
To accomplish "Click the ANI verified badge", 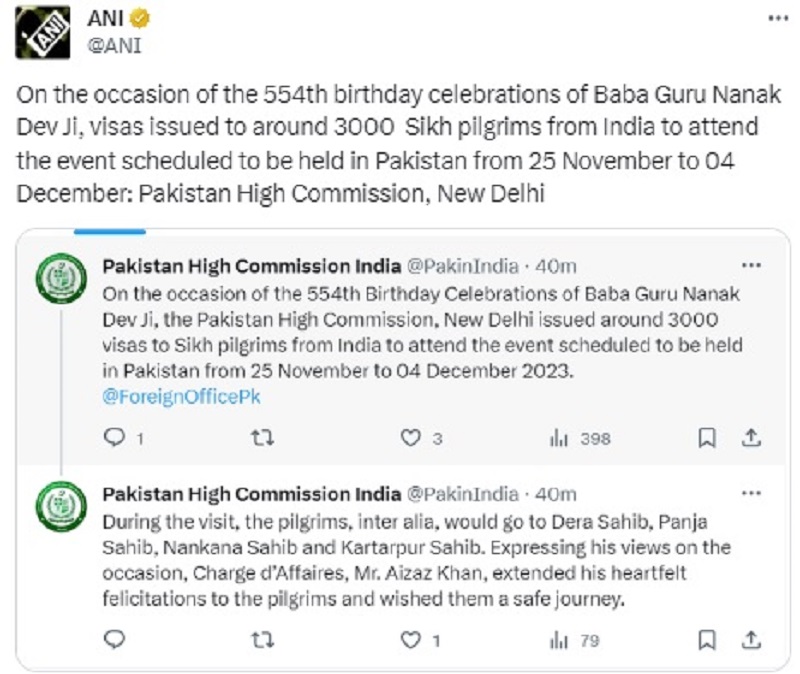I will click(x=139, y=18).
